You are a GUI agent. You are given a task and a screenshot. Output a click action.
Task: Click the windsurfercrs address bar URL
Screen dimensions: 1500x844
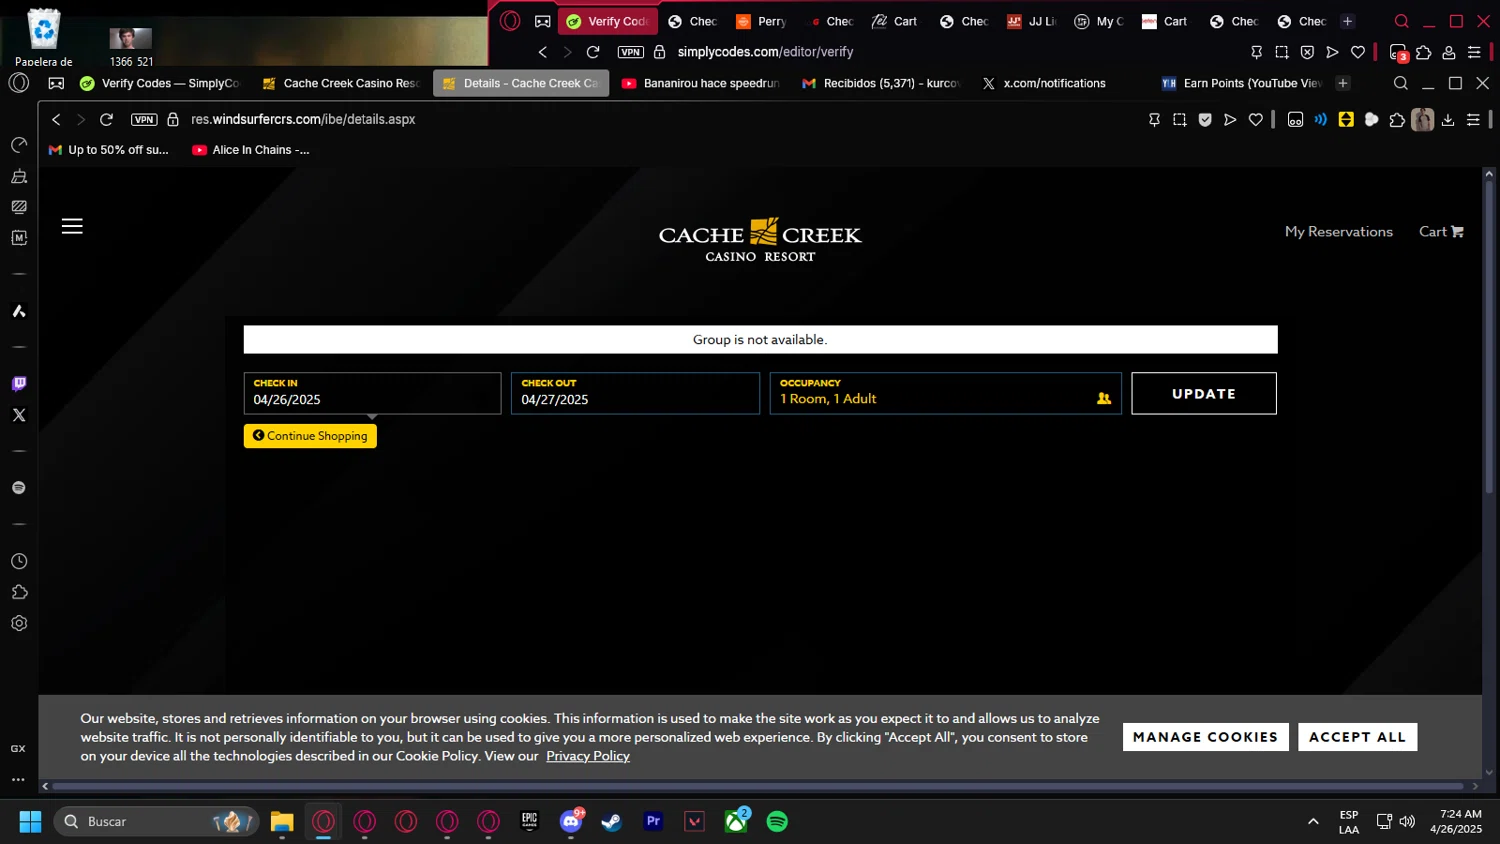point(303,119)
